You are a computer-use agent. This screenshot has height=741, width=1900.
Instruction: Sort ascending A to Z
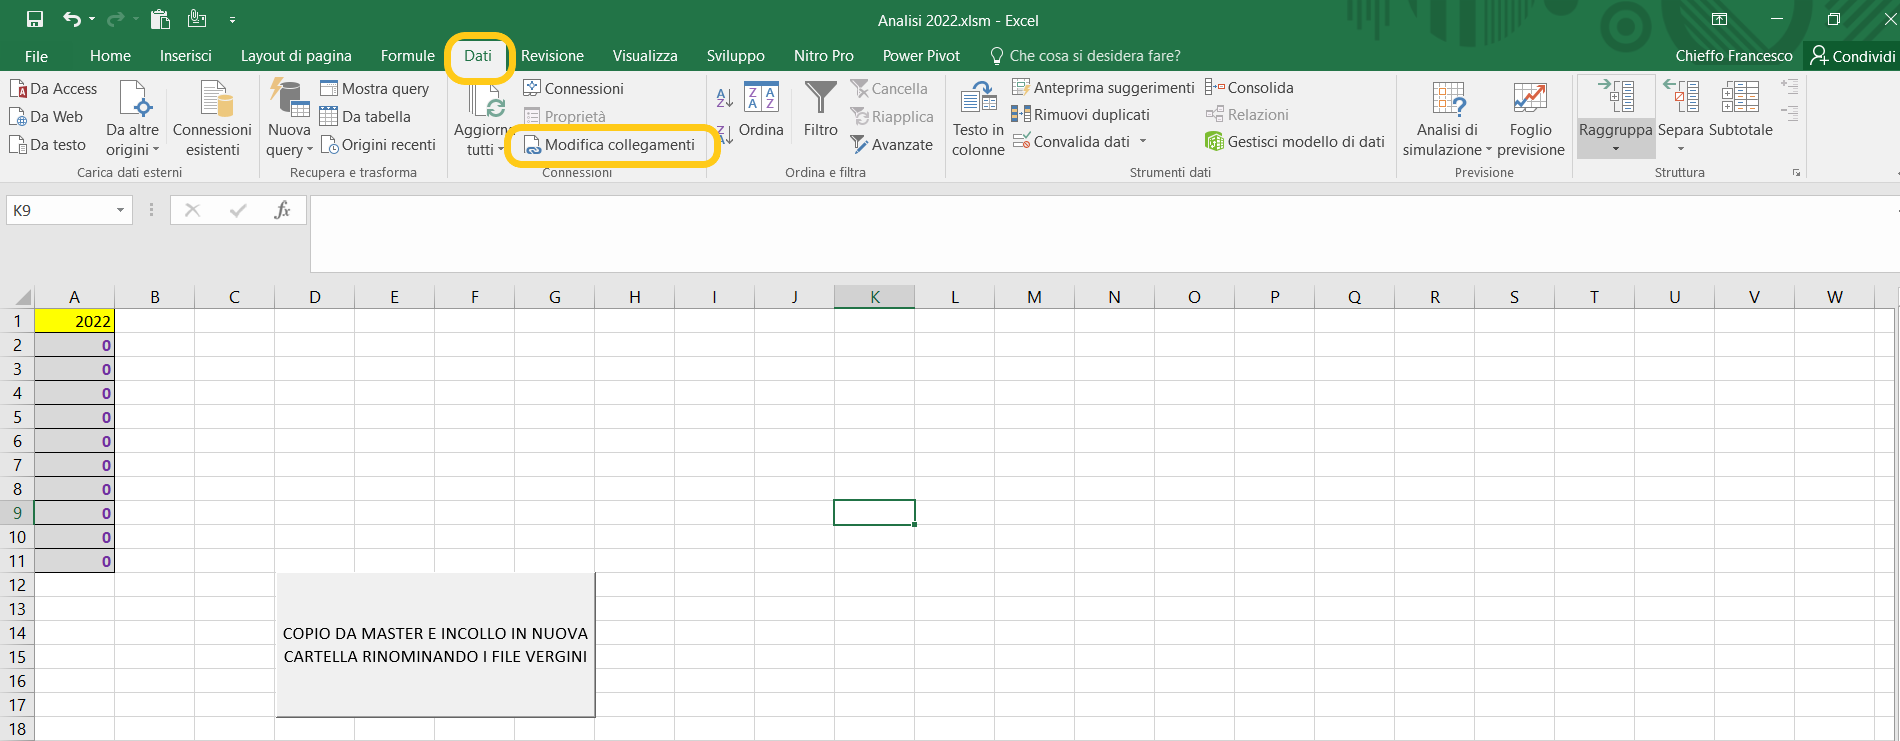pos(725,98)
